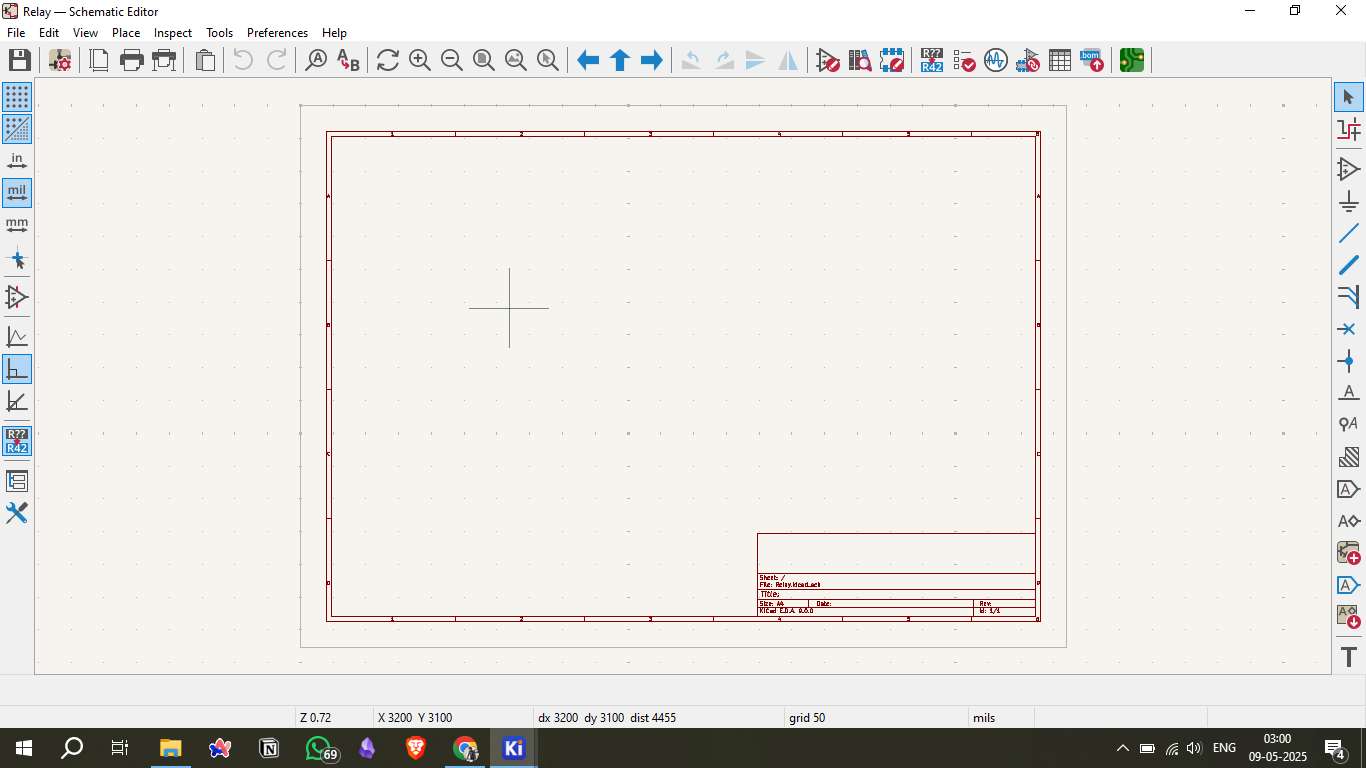Choose the Draw Wire tool
Viewport: 1366px width, 768px height.
[1349, 233]
